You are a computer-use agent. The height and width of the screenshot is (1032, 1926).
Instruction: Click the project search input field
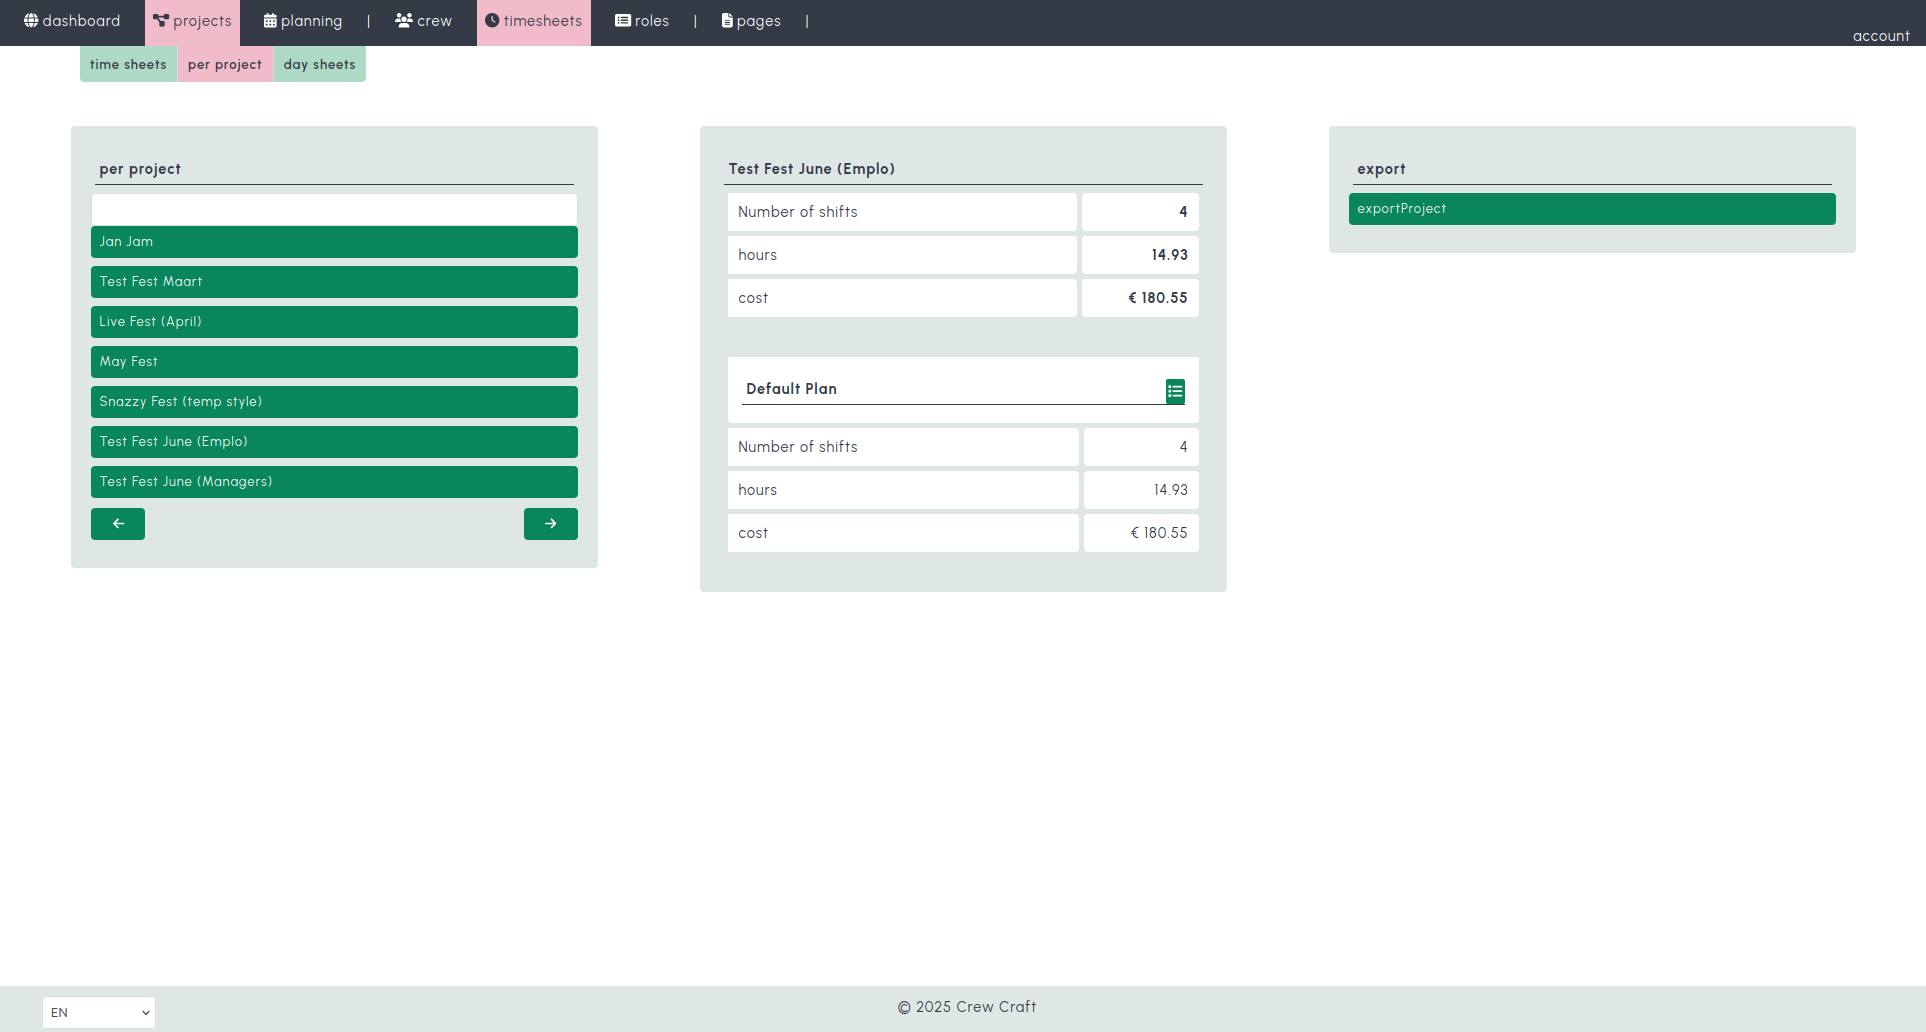334,208
